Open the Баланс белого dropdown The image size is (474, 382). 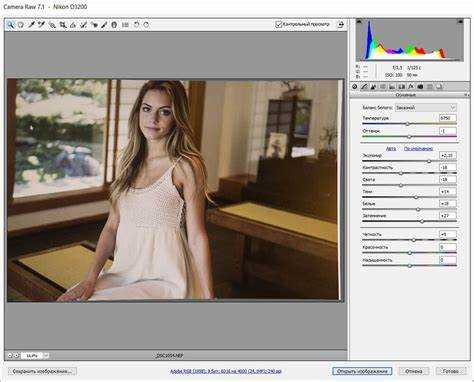pos(426,108)
